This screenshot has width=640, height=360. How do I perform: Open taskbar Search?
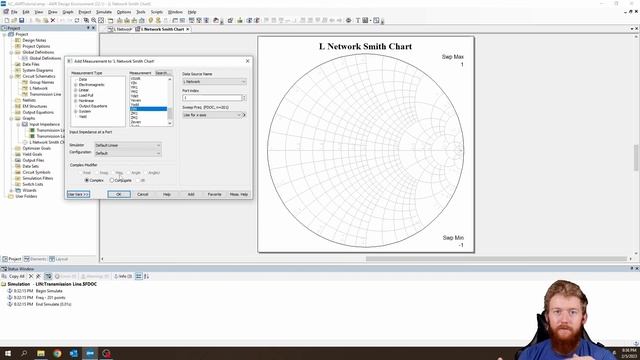(x=24, y=353)
